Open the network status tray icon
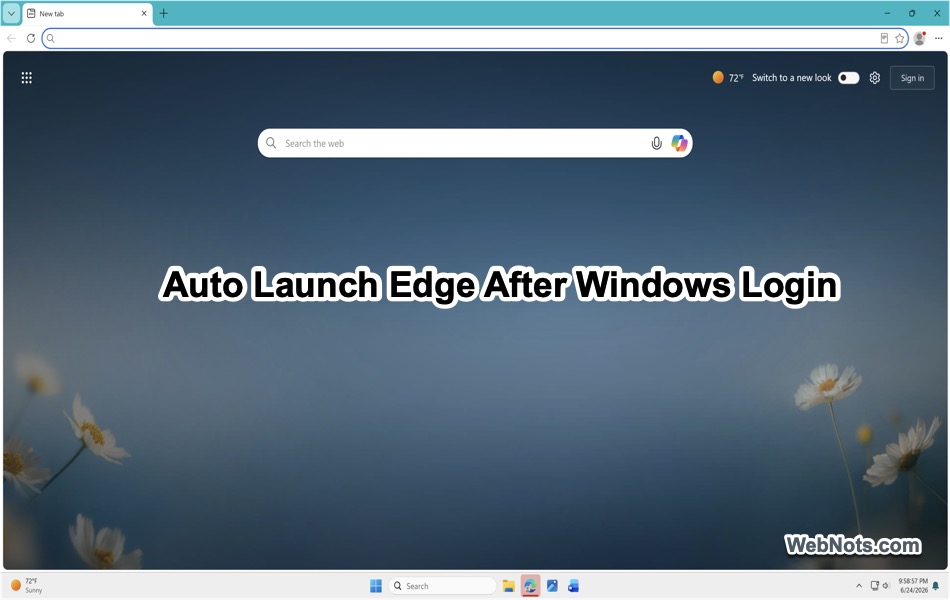This screenshot has width=950, height=600. 874,585
